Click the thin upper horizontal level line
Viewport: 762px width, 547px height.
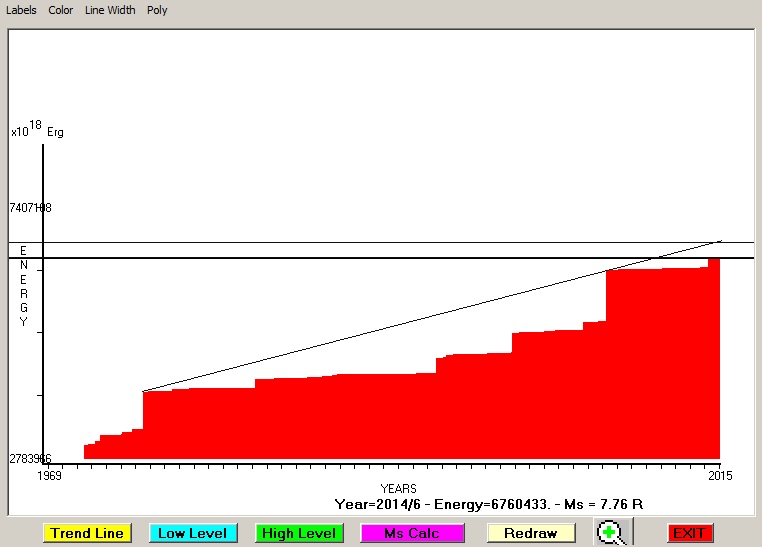pyautogui.click(x=300, y=242)
